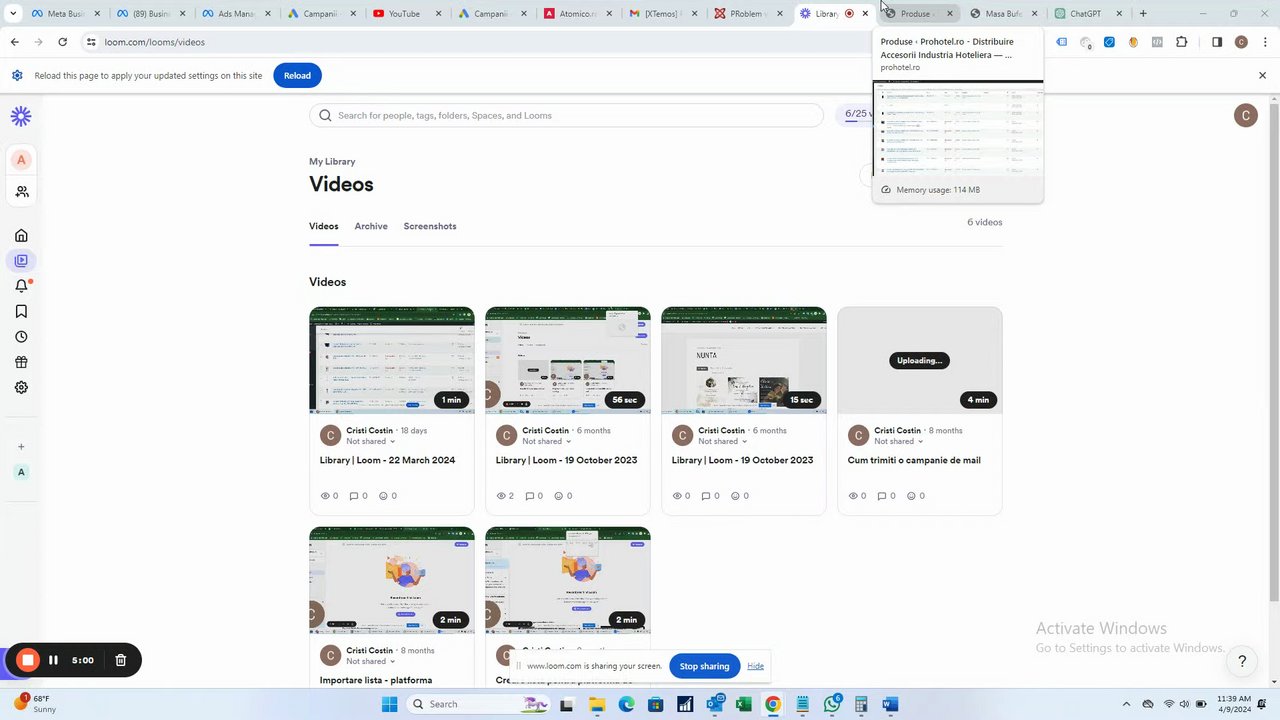The height and width of the screenshot is (720, 1280).
Task: Switch to the Meta Business browser tab
Action: [66, 14]
